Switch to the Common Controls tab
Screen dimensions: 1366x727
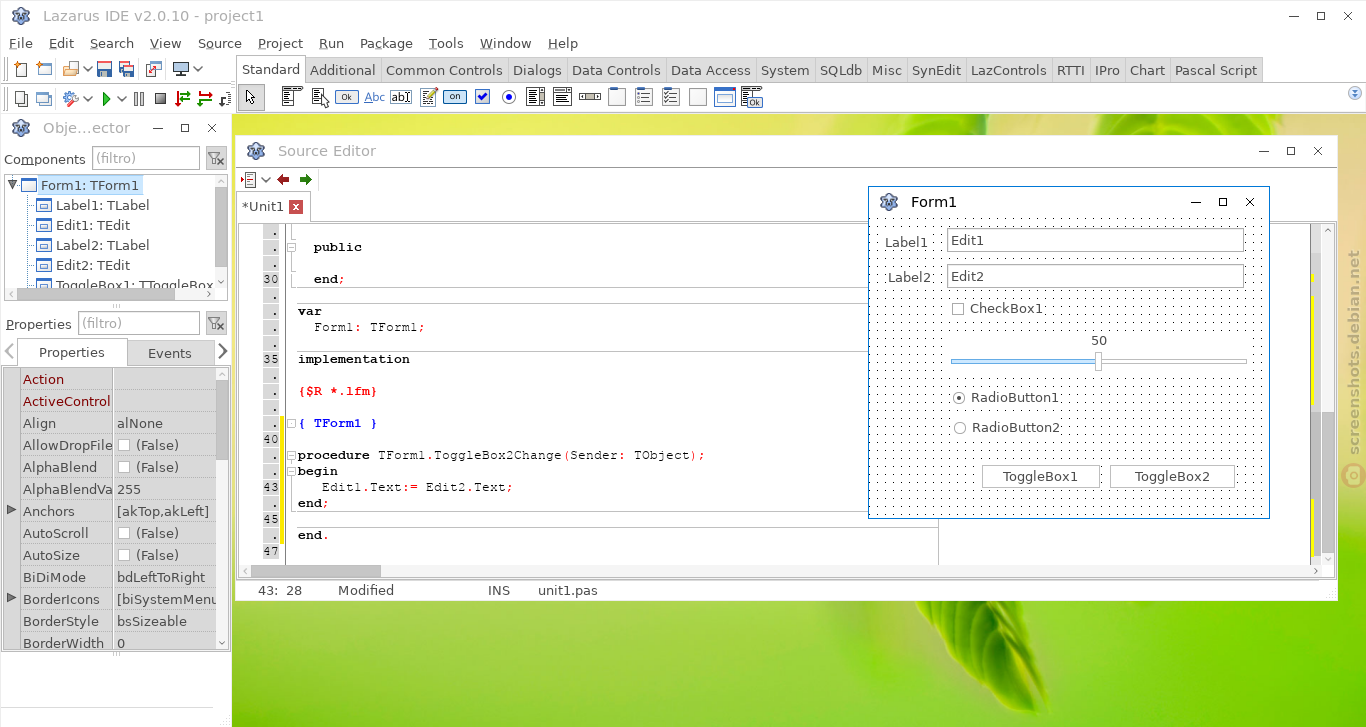(x=444, y=70)
